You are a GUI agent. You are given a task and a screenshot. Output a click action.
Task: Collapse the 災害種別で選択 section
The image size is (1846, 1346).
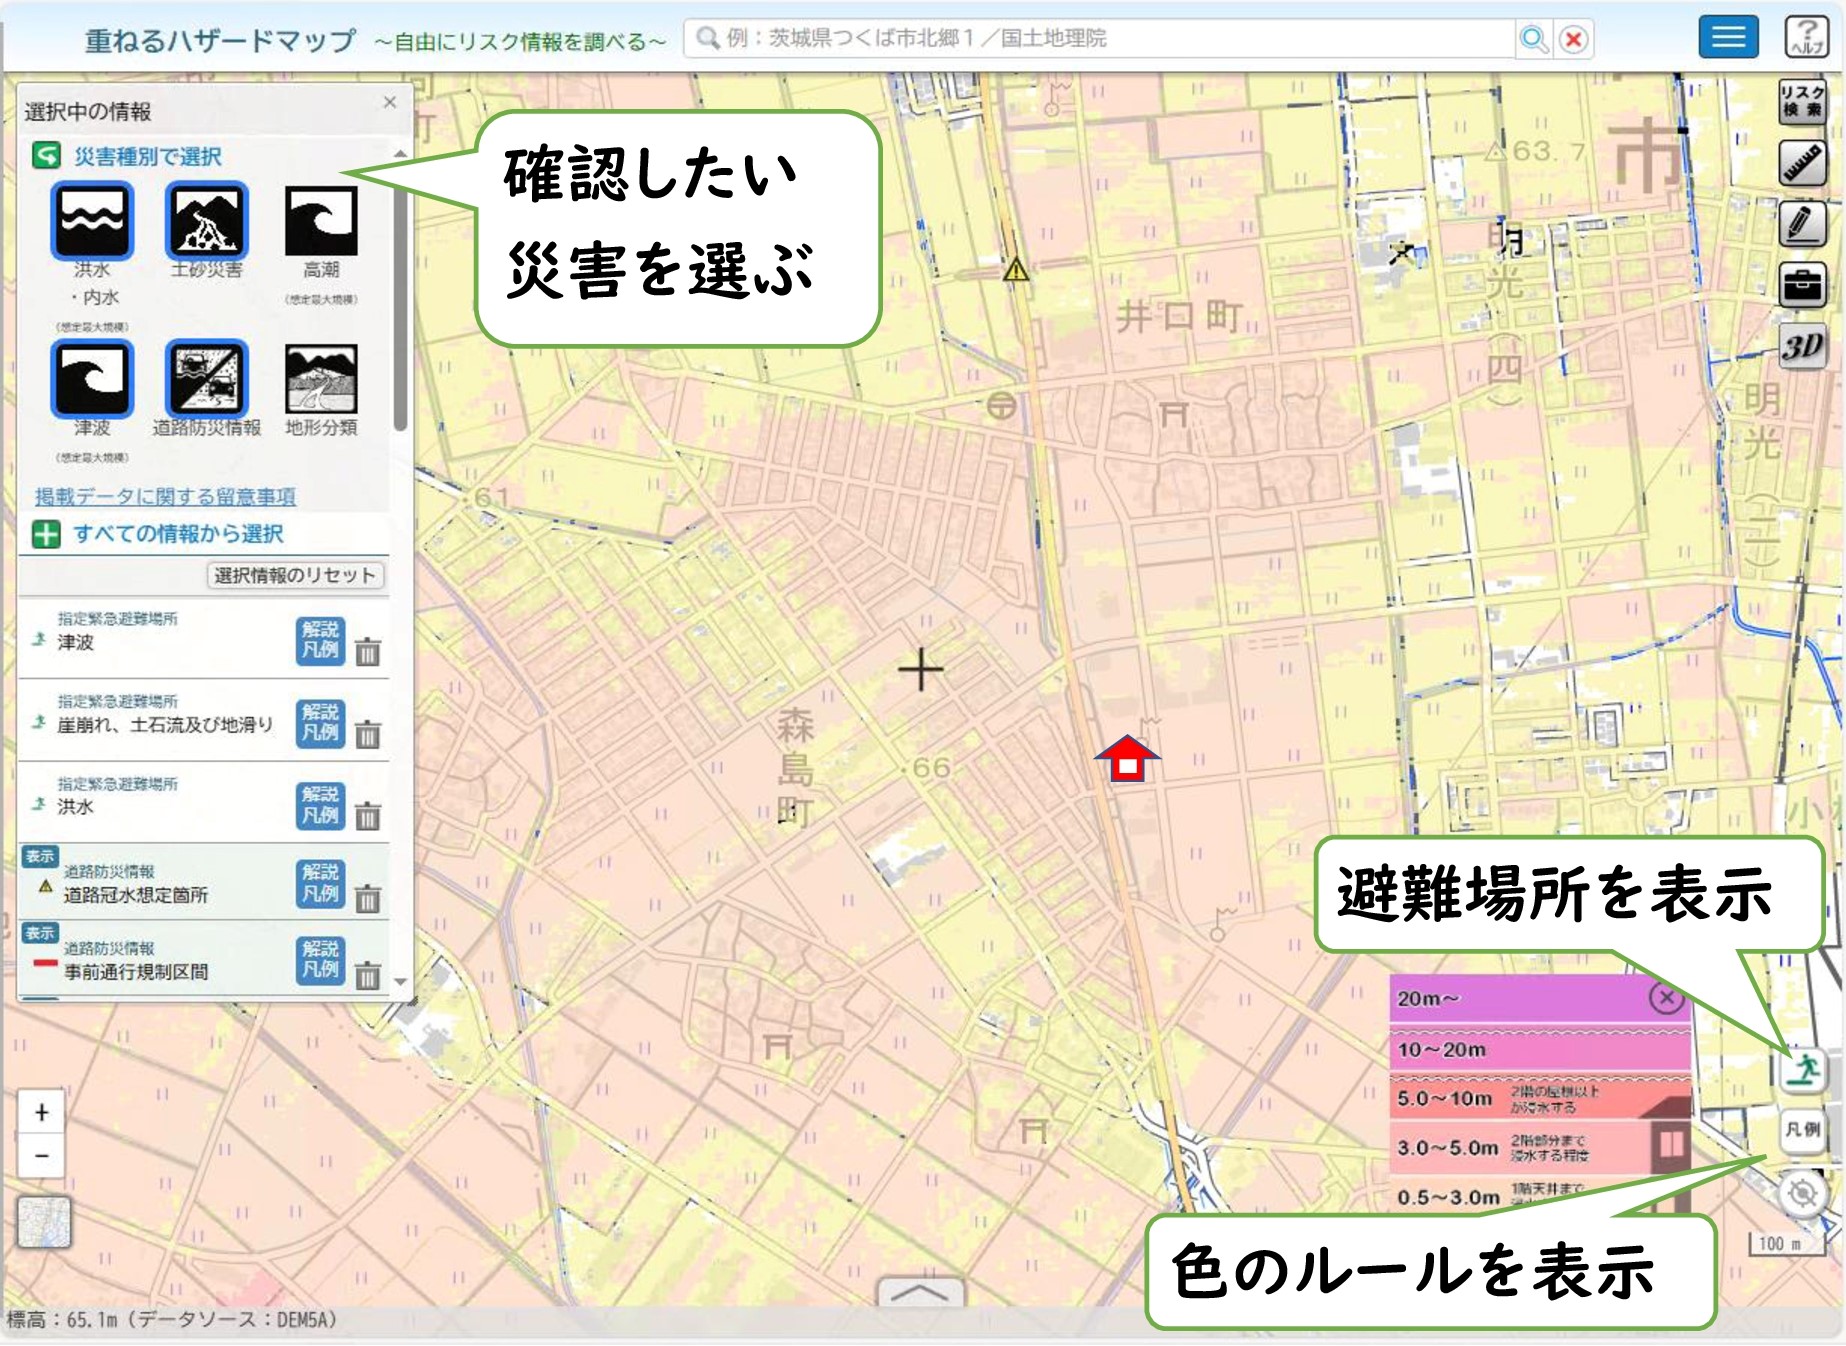46,156
